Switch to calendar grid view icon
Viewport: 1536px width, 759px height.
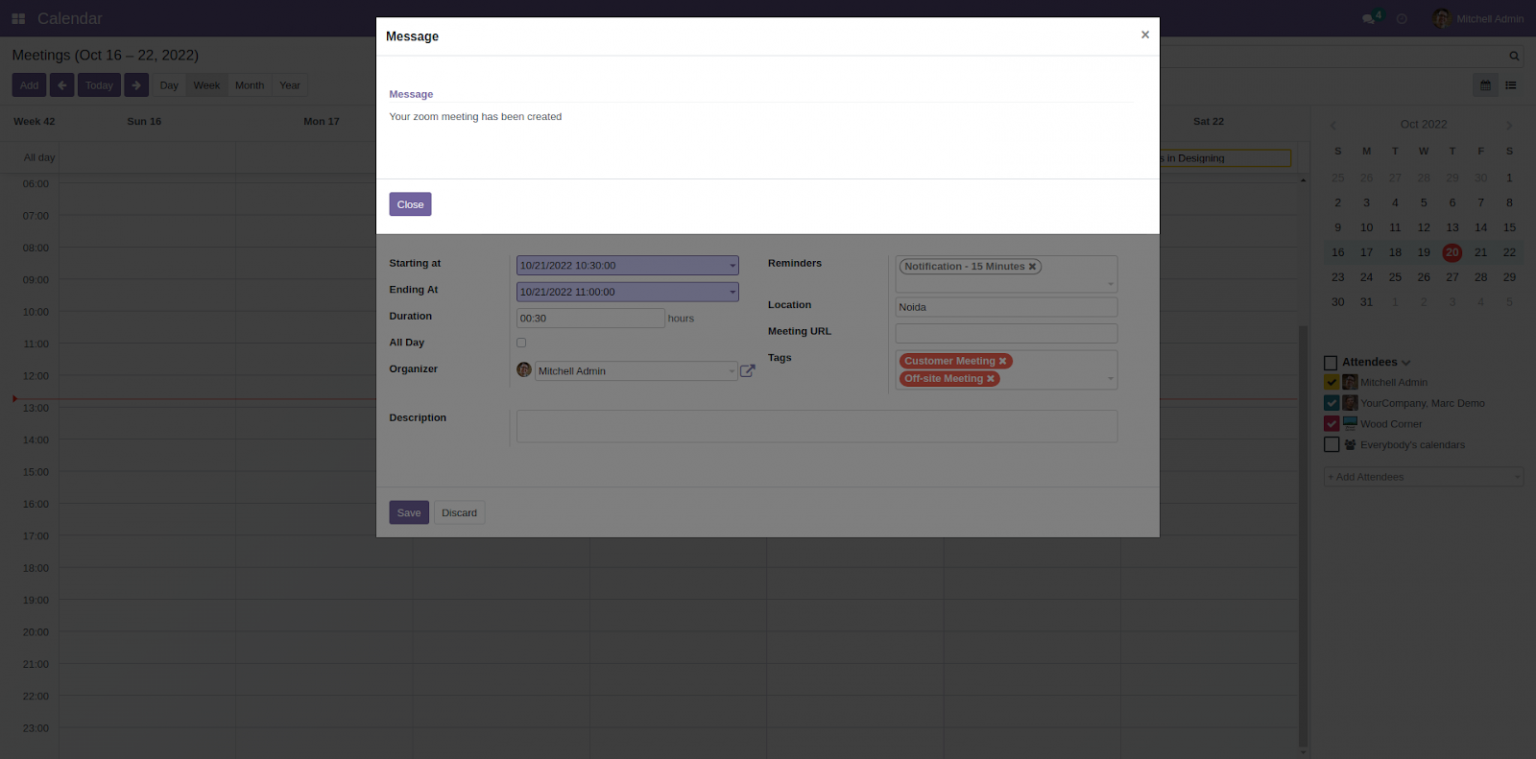coord(1484,85)
